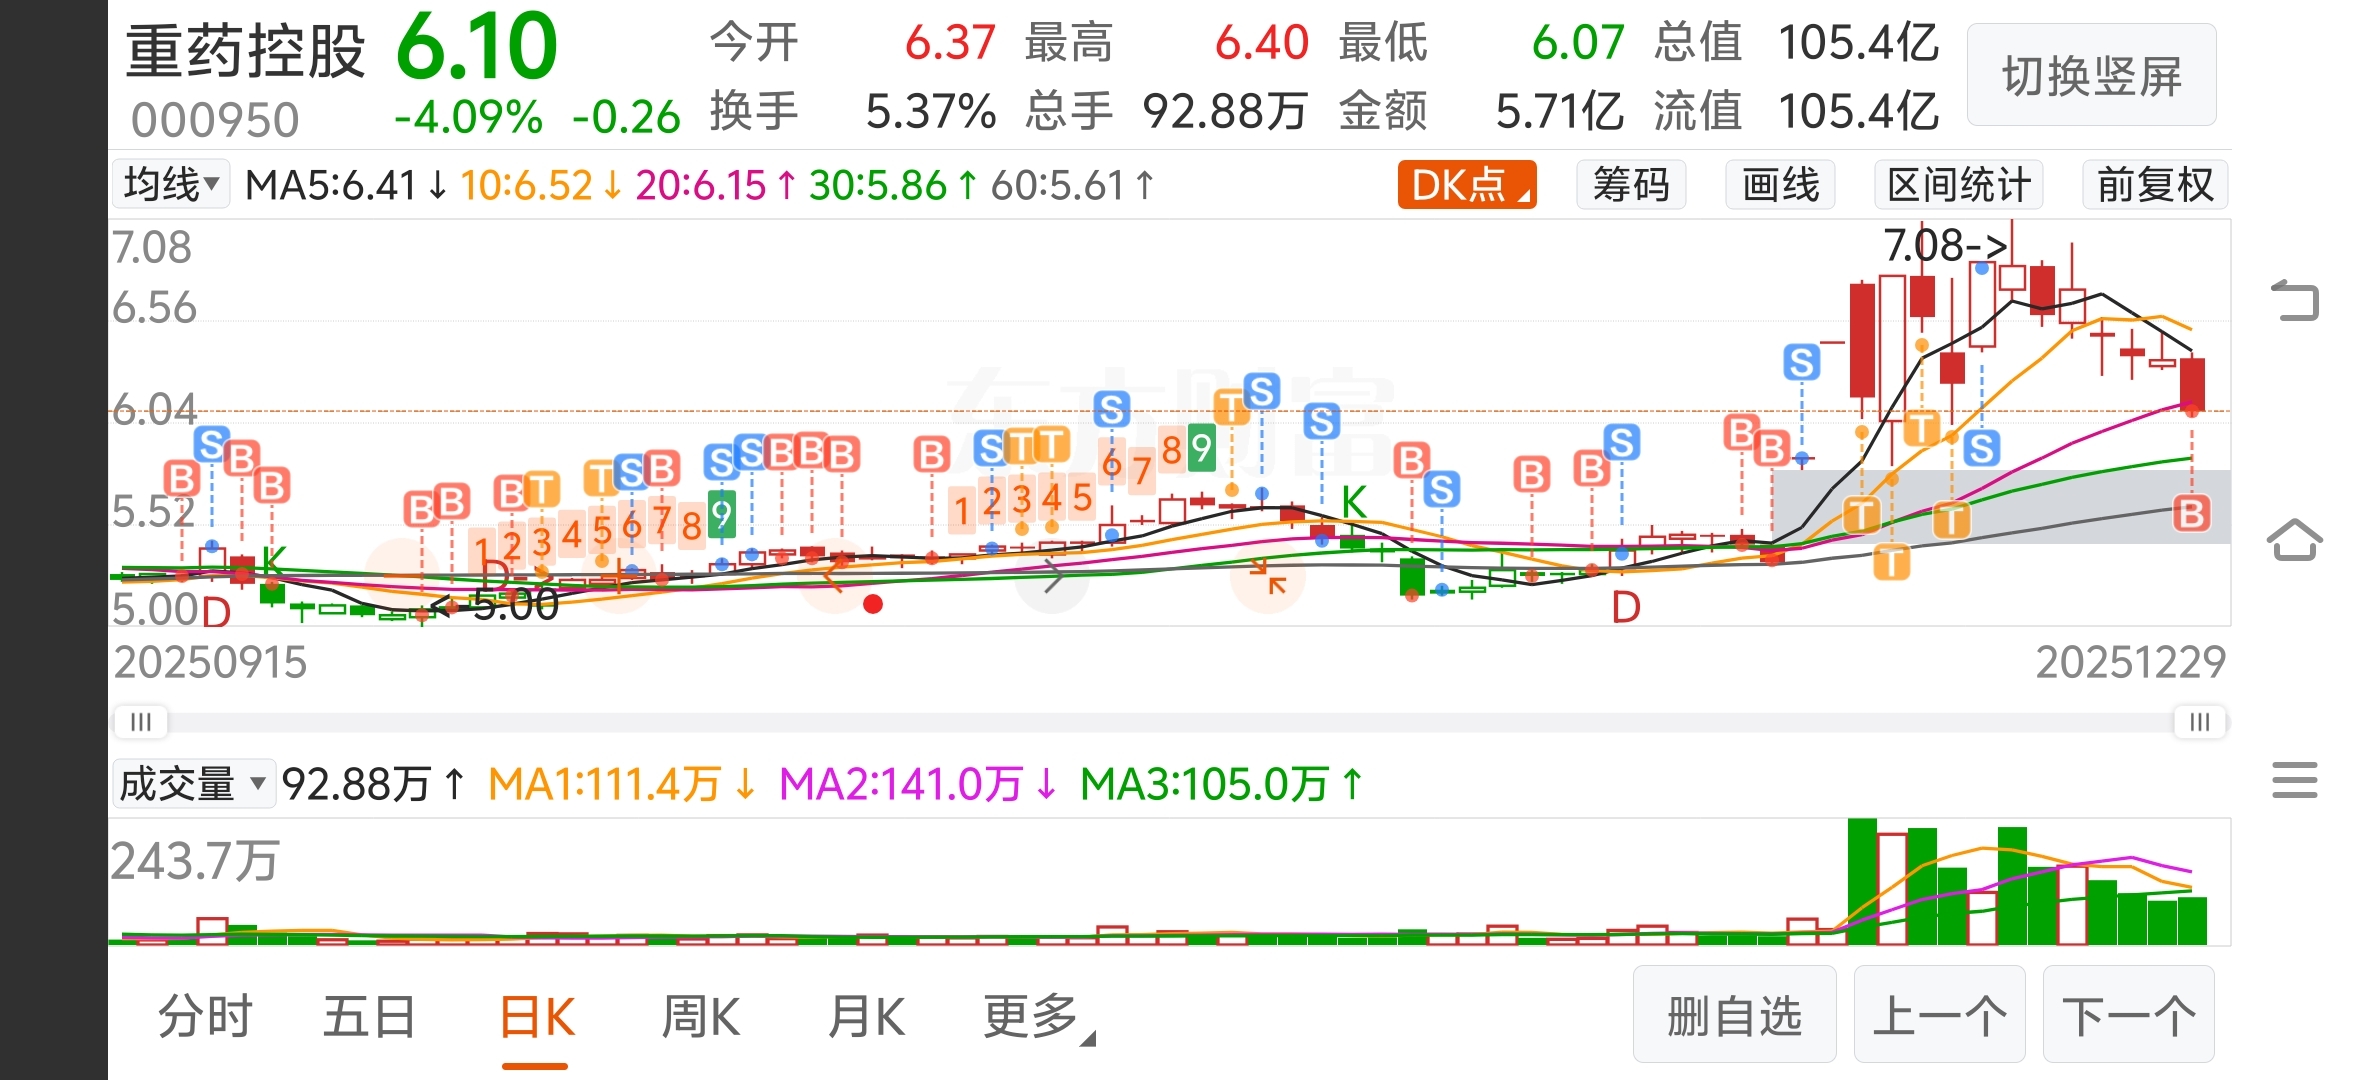This screenshot has height=1080, width=2358.
Task: Toggle the 筹码 chip distribution view
Action: (x=1630, y=185)
